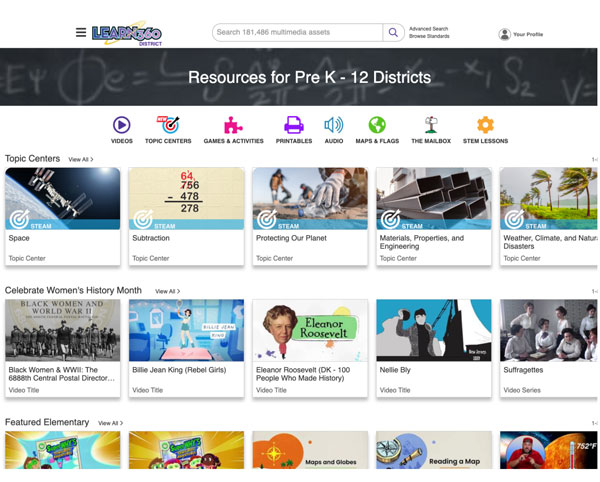Expand View All for Featured Elementary
The width and height of the screenshot is (600, 482).
tap(110, 423)
